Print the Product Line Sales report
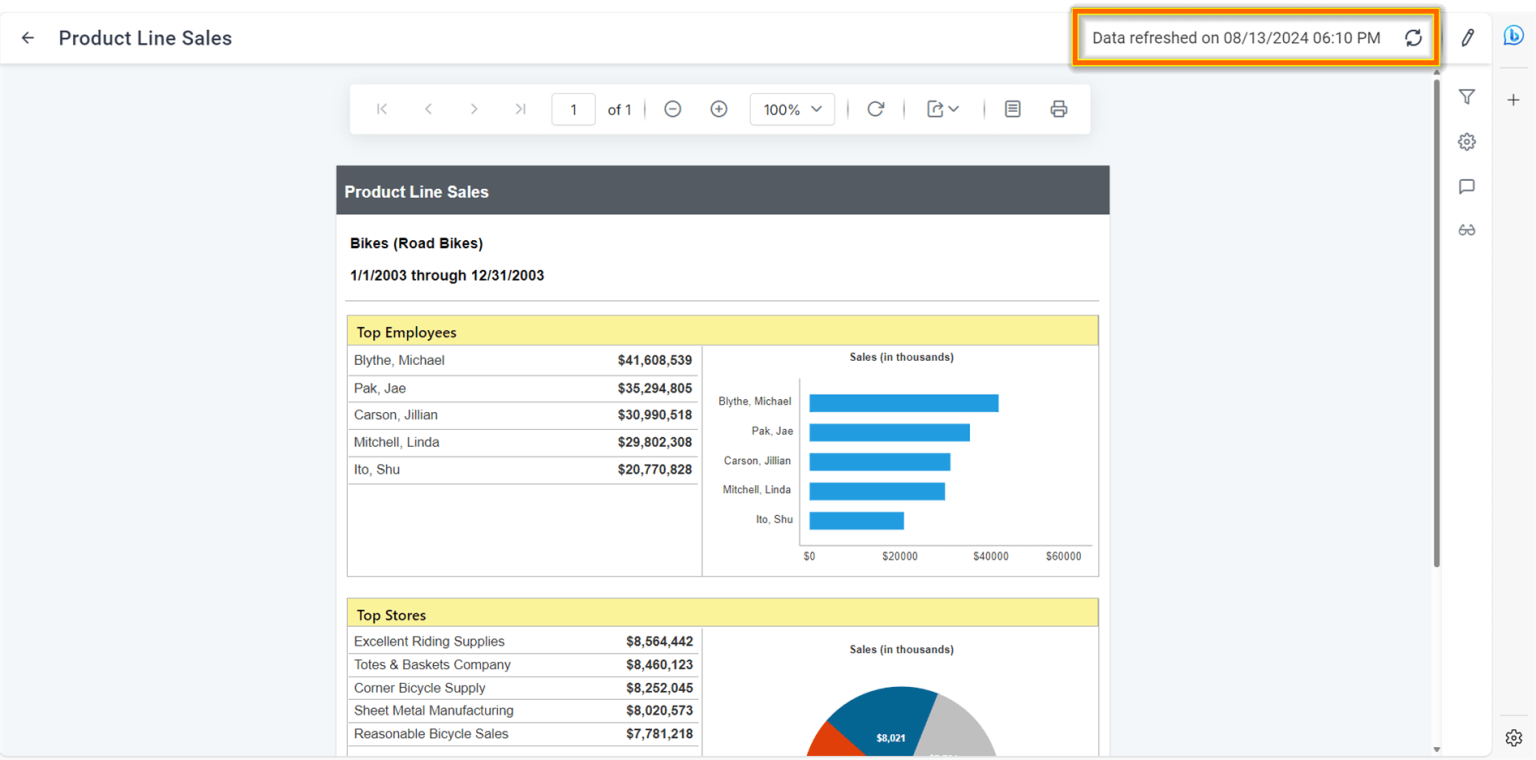This screenshot has height=760, width=1536. pyautogui.click(x=1059, y=108)
